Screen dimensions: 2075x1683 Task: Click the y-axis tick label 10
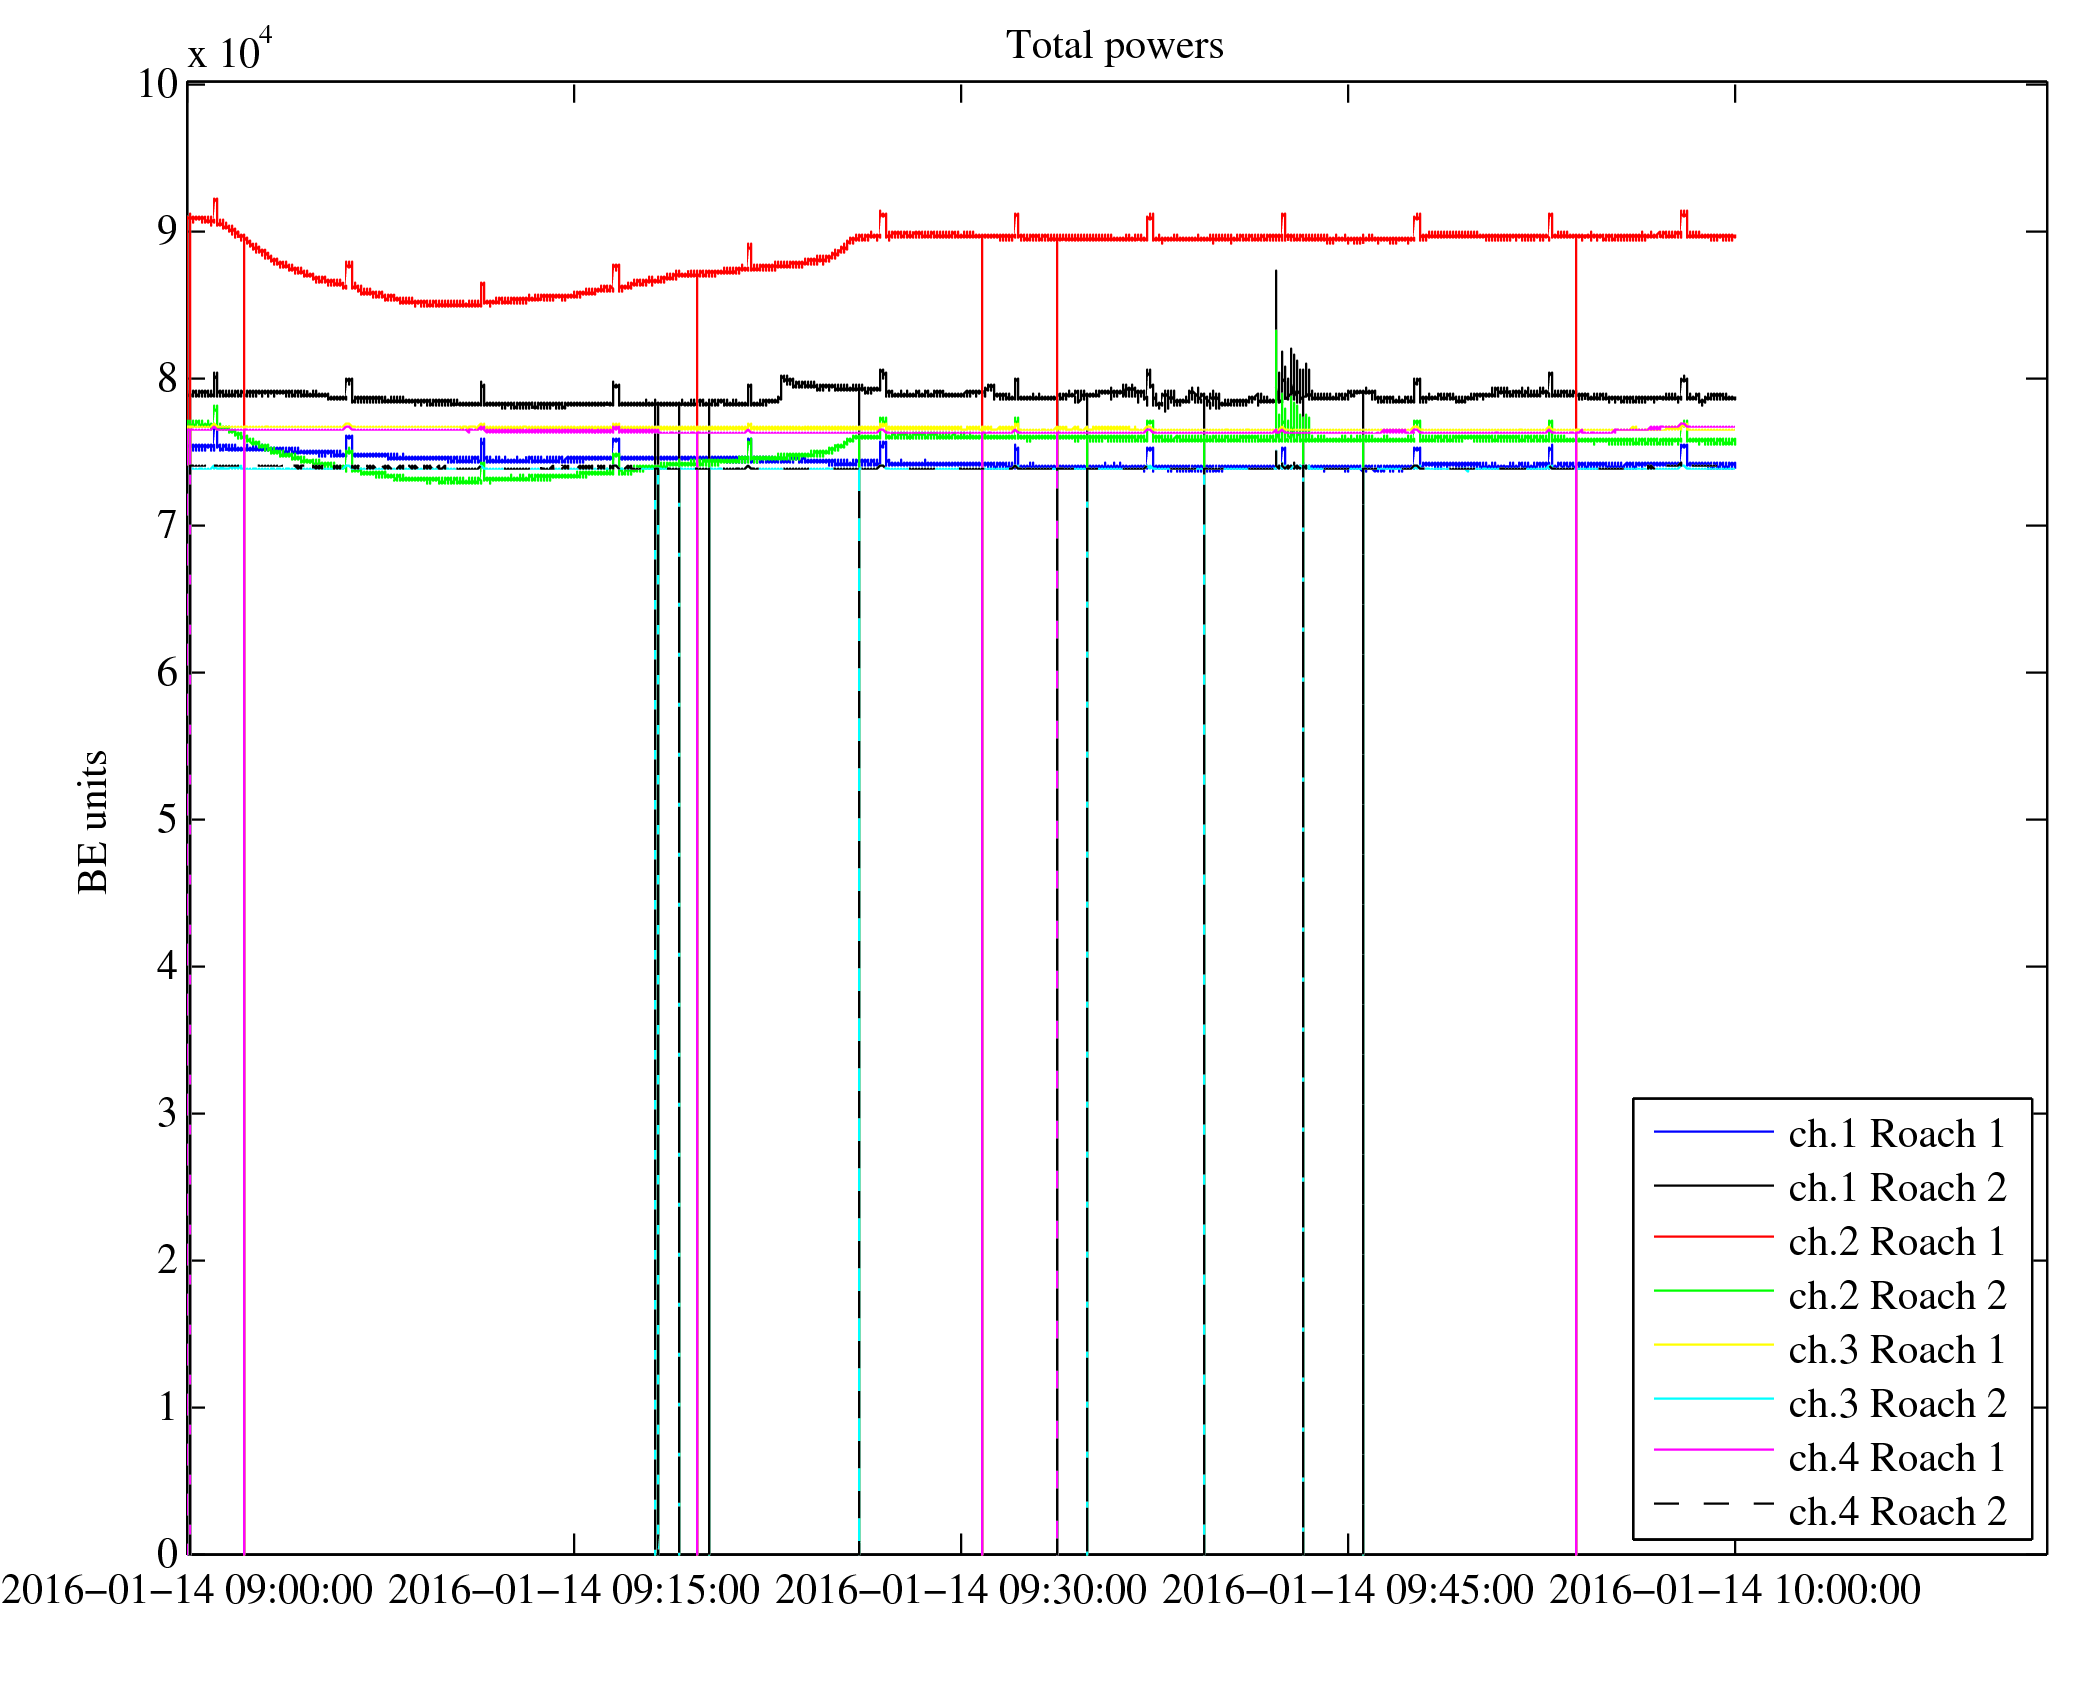[x=158, y=84]
